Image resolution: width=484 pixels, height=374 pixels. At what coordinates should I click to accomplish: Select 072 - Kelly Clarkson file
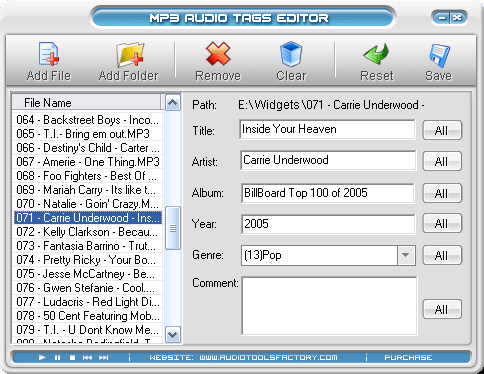tap(88, 232)
